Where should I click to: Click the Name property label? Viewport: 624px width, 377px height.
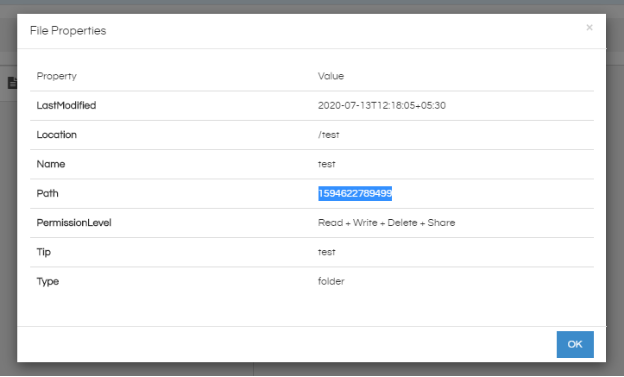(x=51, y=164)
